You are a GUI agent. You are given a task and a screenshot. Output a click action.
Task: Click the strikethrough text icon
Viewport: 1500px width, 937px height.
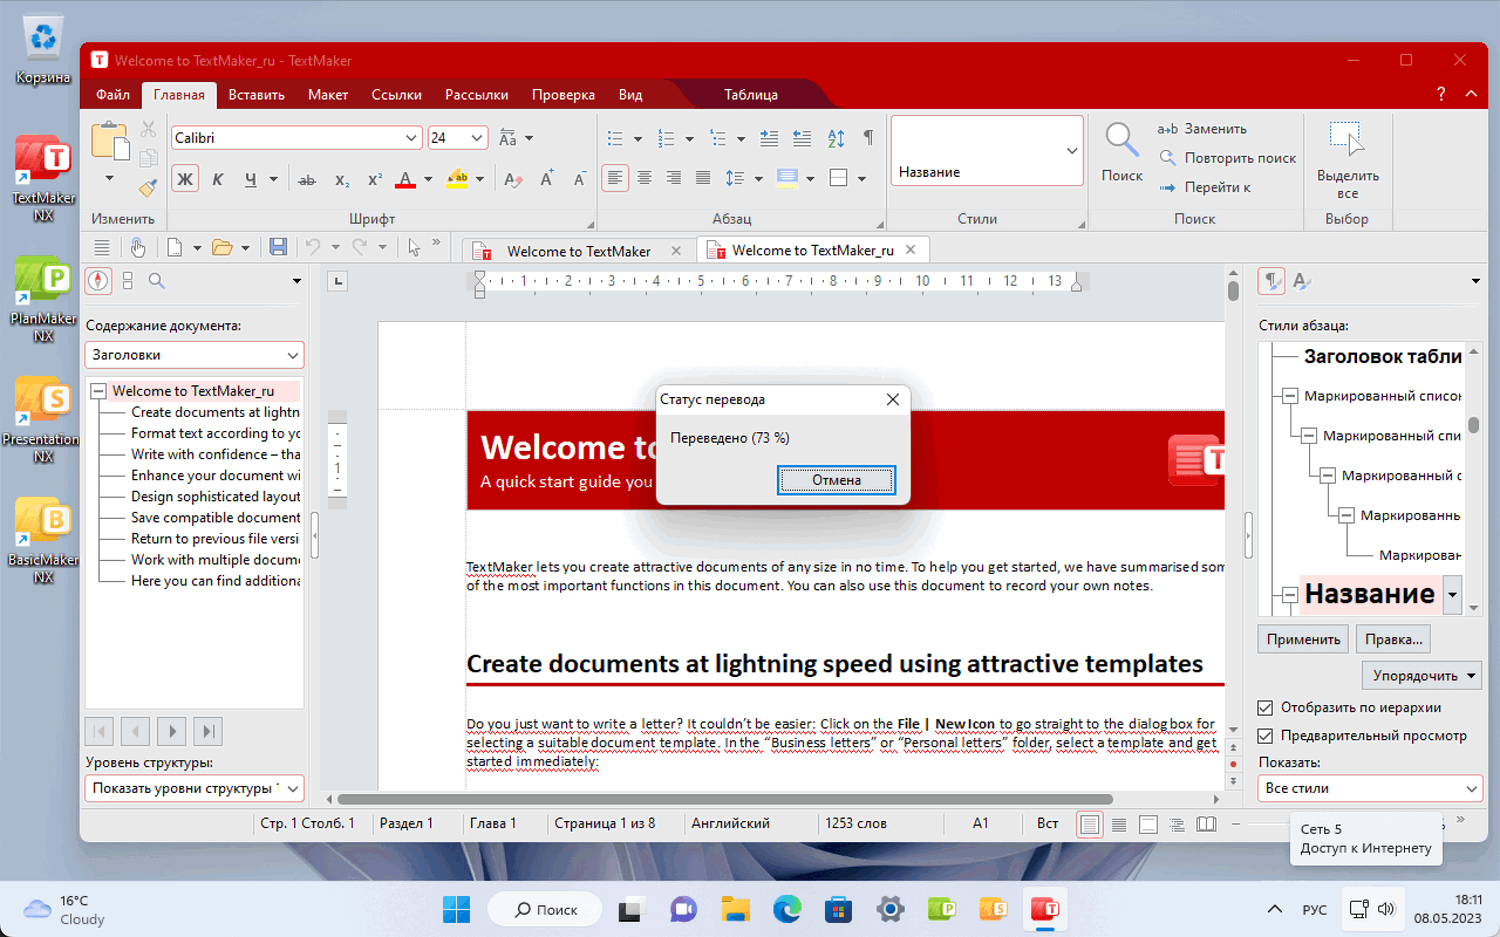tap(307, 180)
